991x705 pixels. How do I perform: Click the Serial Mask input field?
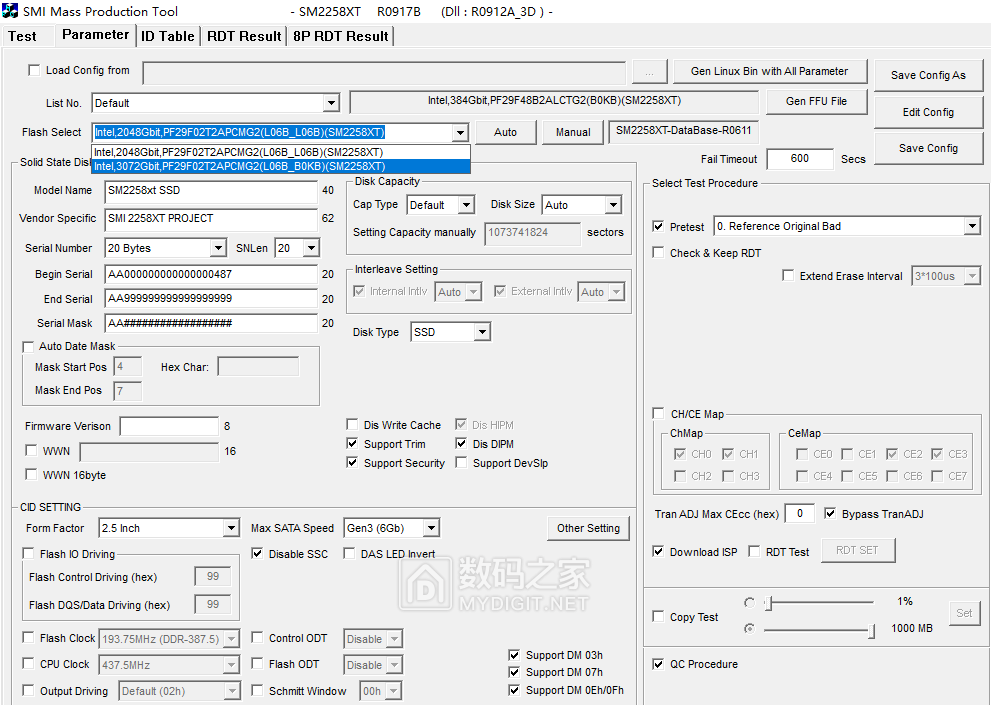(x=211, y=323)
